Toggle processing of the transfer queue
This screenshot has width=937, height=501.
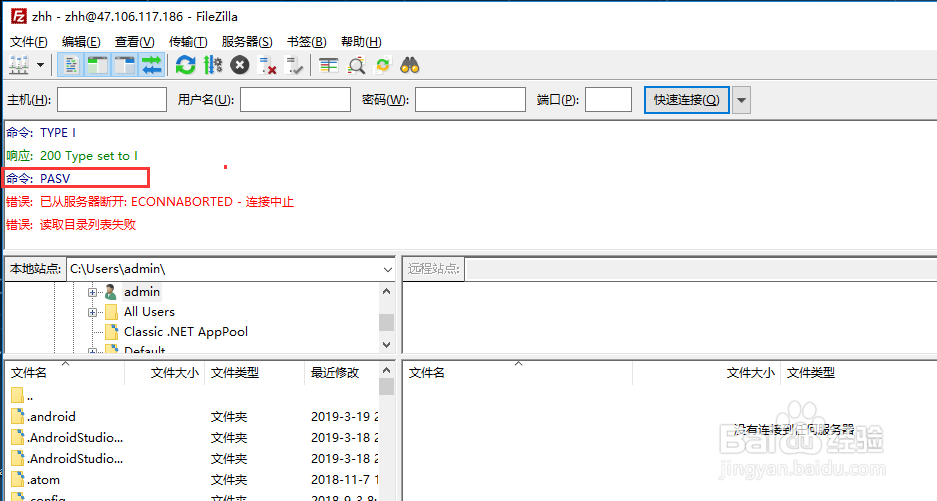click(212, 65)
